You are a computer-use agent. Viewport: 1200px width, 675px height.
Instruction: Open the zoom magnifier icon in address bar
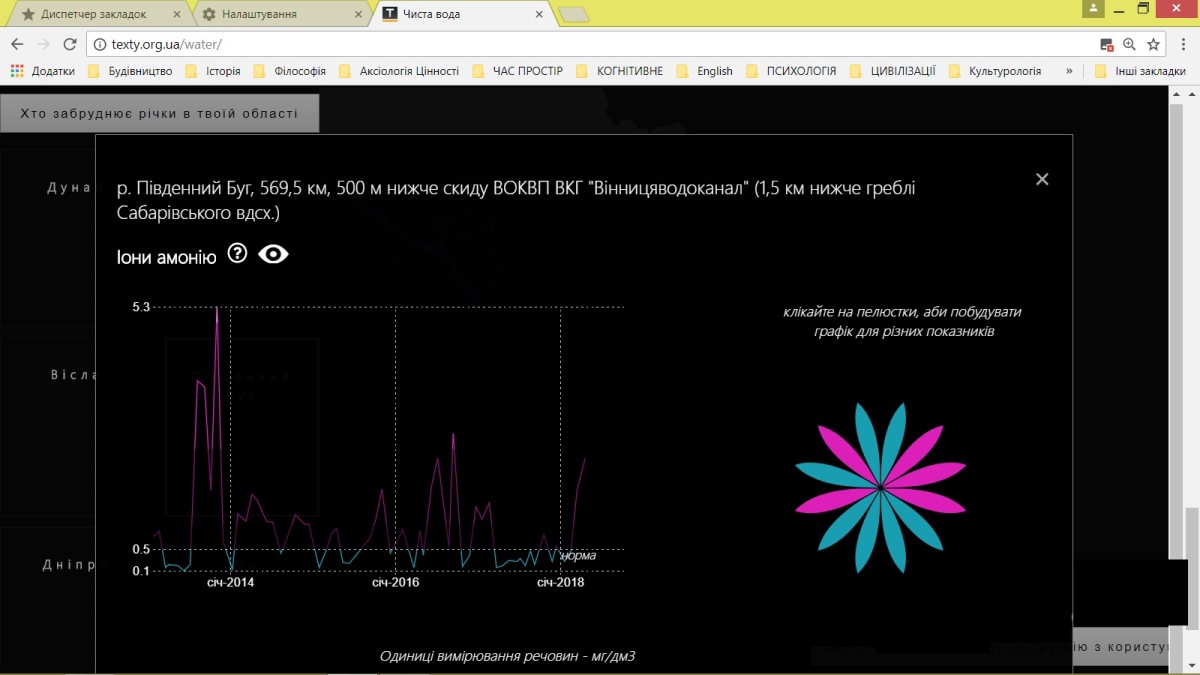point(1130,44)
